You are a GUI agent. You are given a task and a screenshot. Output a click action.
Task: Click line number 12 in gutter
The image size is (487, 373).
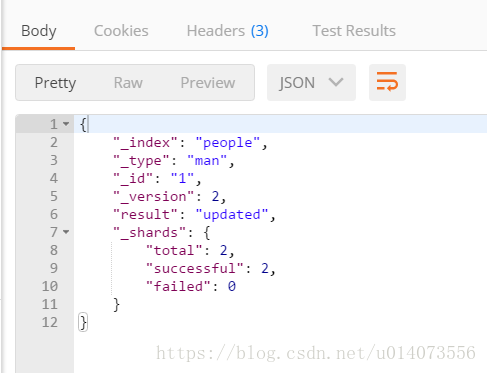50,322
